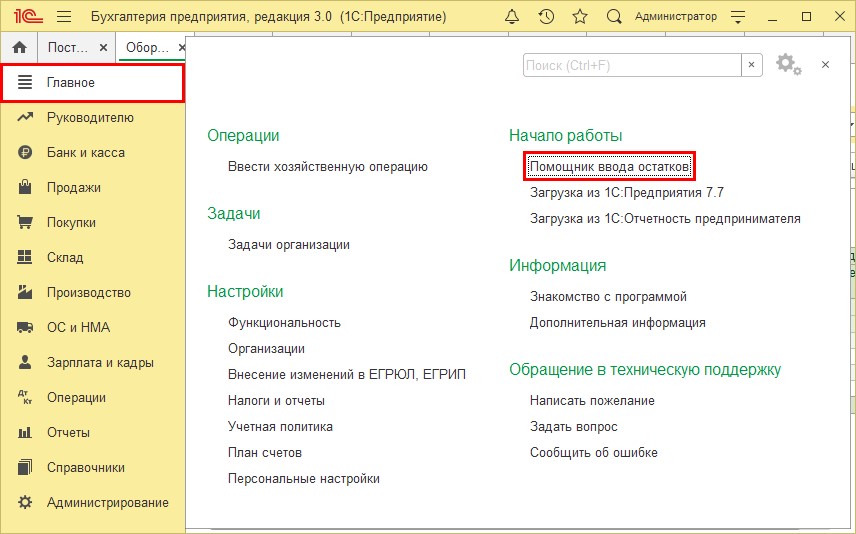856x534 pixels.
Task: Open План счетов
Action: [265, 453]
